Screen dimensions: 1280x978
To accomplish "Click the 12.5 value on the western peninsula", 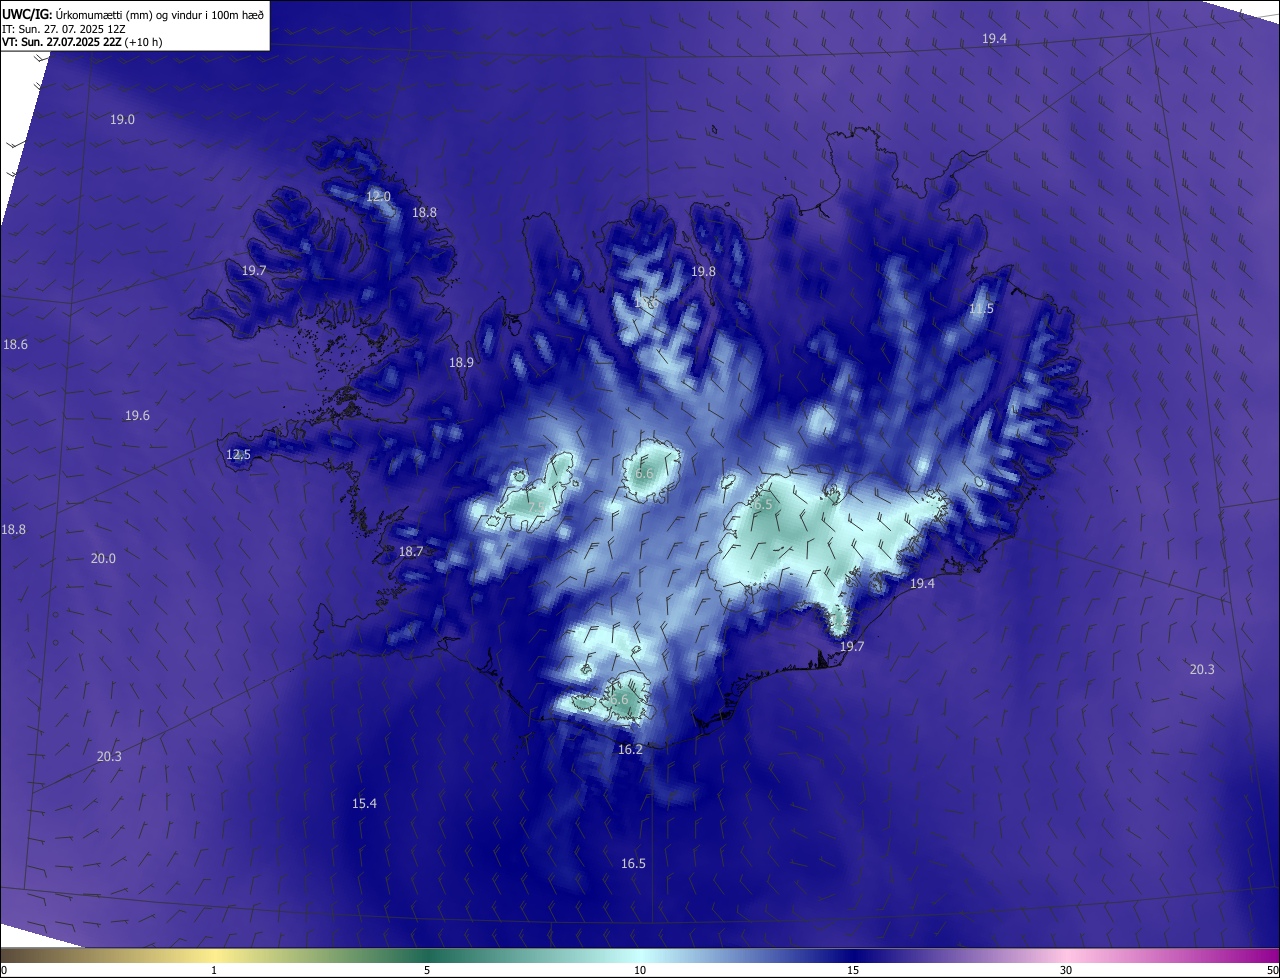I will (x=238, y=455).
